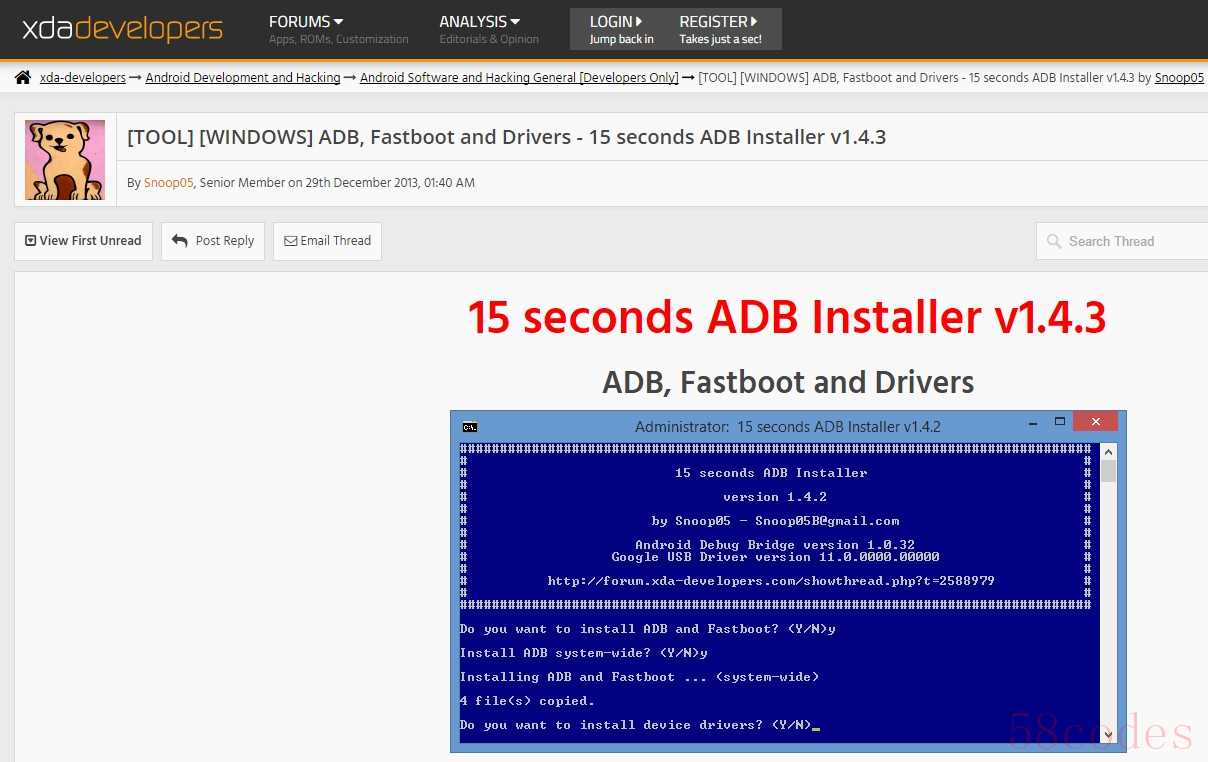This screenshot has height=762, width=1208.
Task: Click LOGIN Jump back in
Action: (621, 29)
